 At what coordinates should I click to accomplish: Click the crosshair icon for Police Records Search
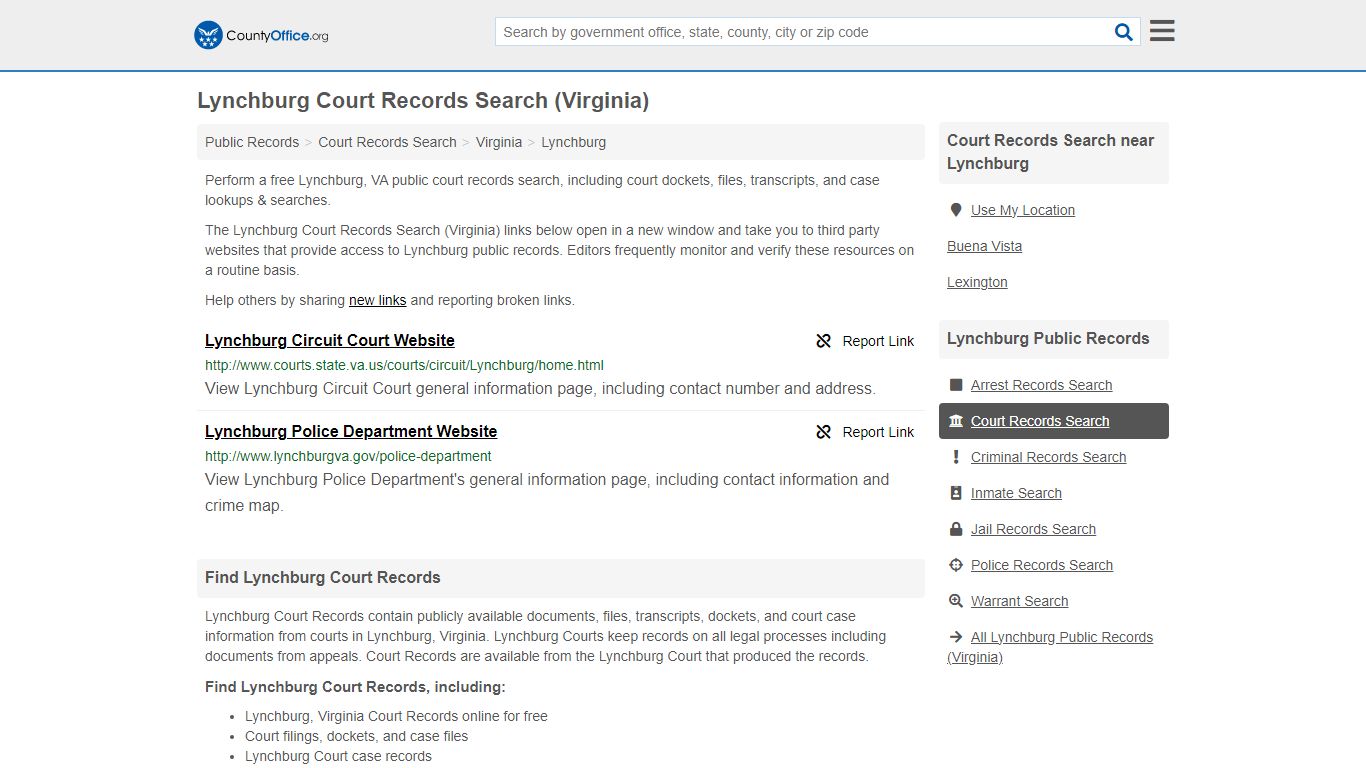955,565
